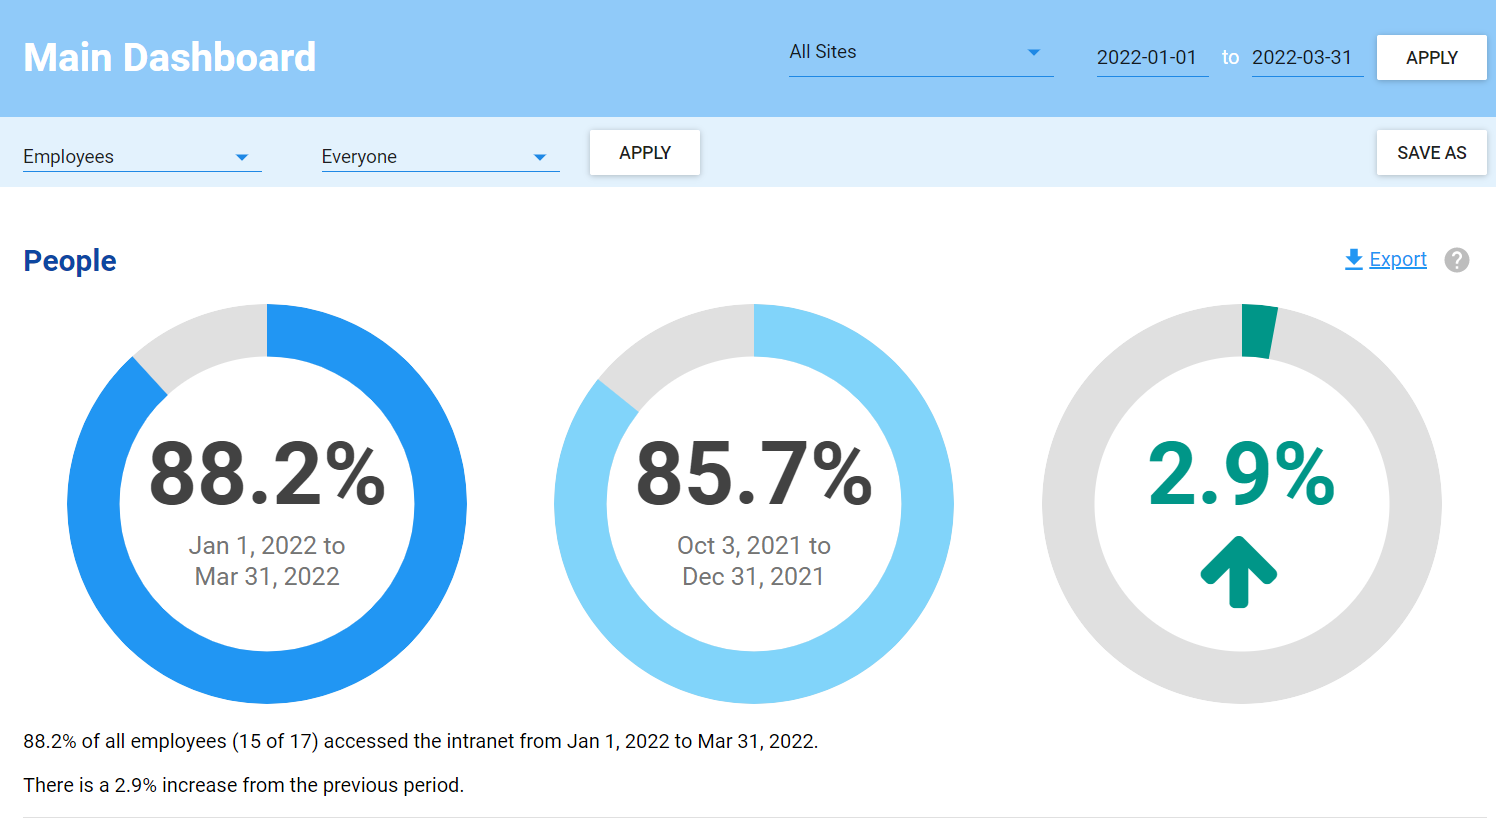Expand the Employees dropdown
This screenshot has width=1496, height=818.
tap(142, 157)
